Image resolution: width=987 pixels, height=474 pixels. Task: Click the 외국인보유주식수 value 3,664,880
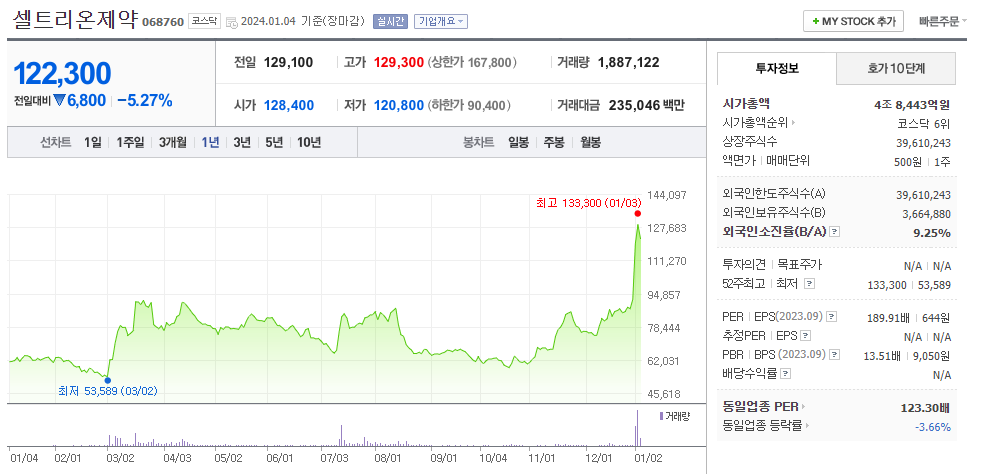(x=926, y=214)
